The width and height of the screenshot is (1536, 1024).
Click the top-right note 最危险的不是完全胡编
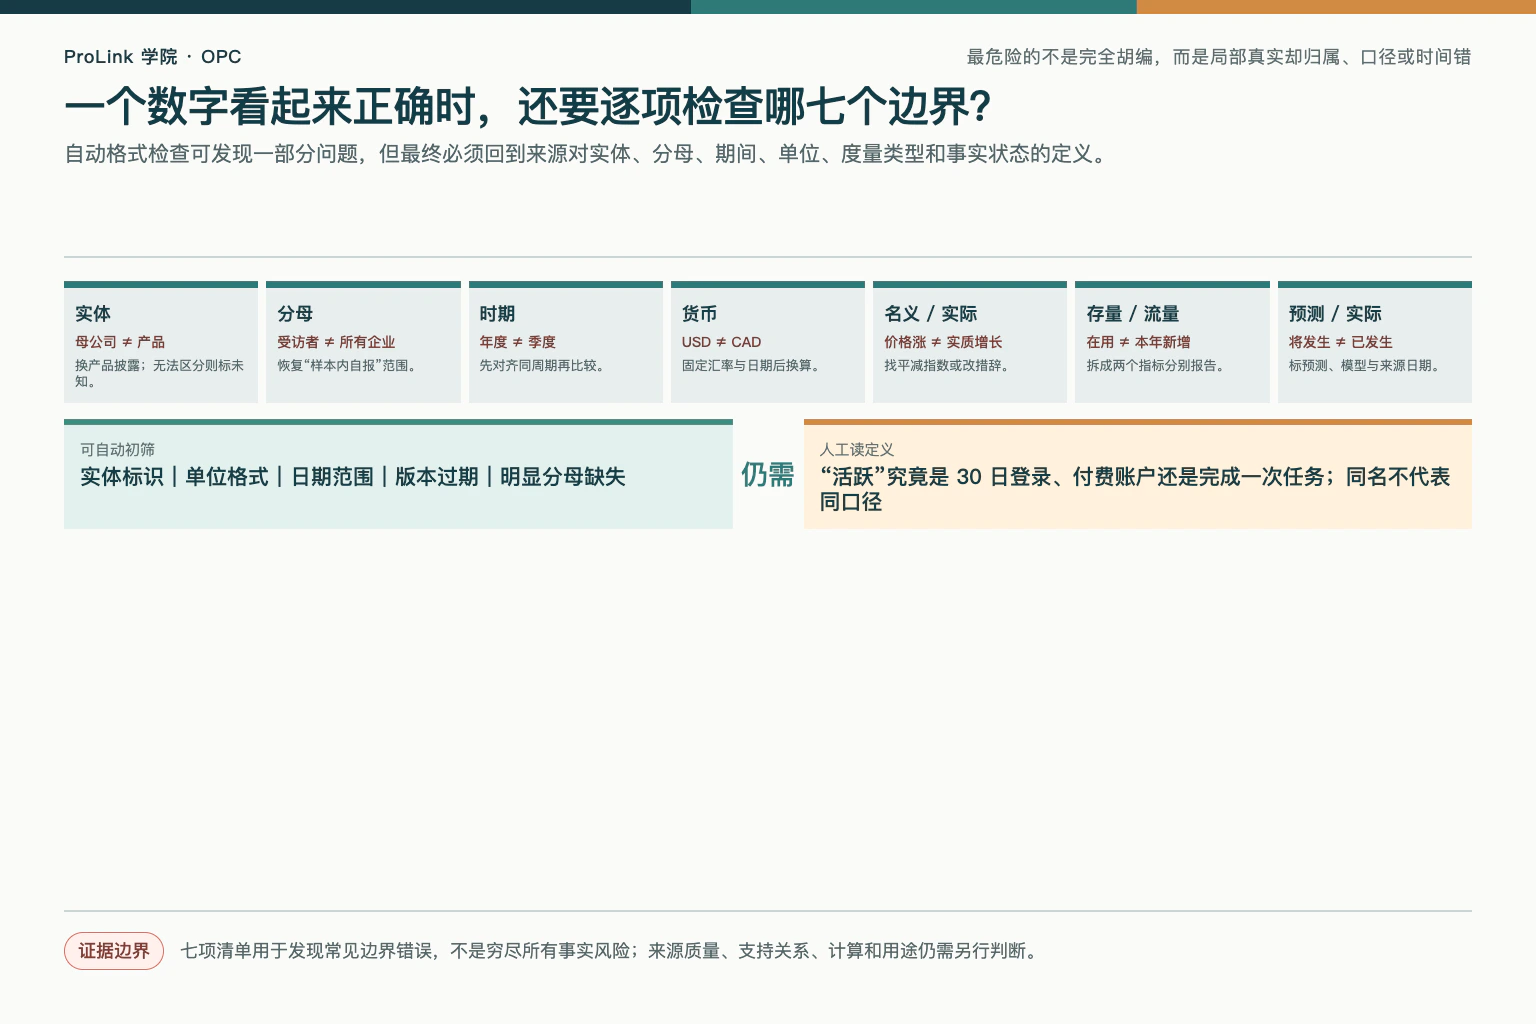pyautogui.click(x=1219, y=57)
